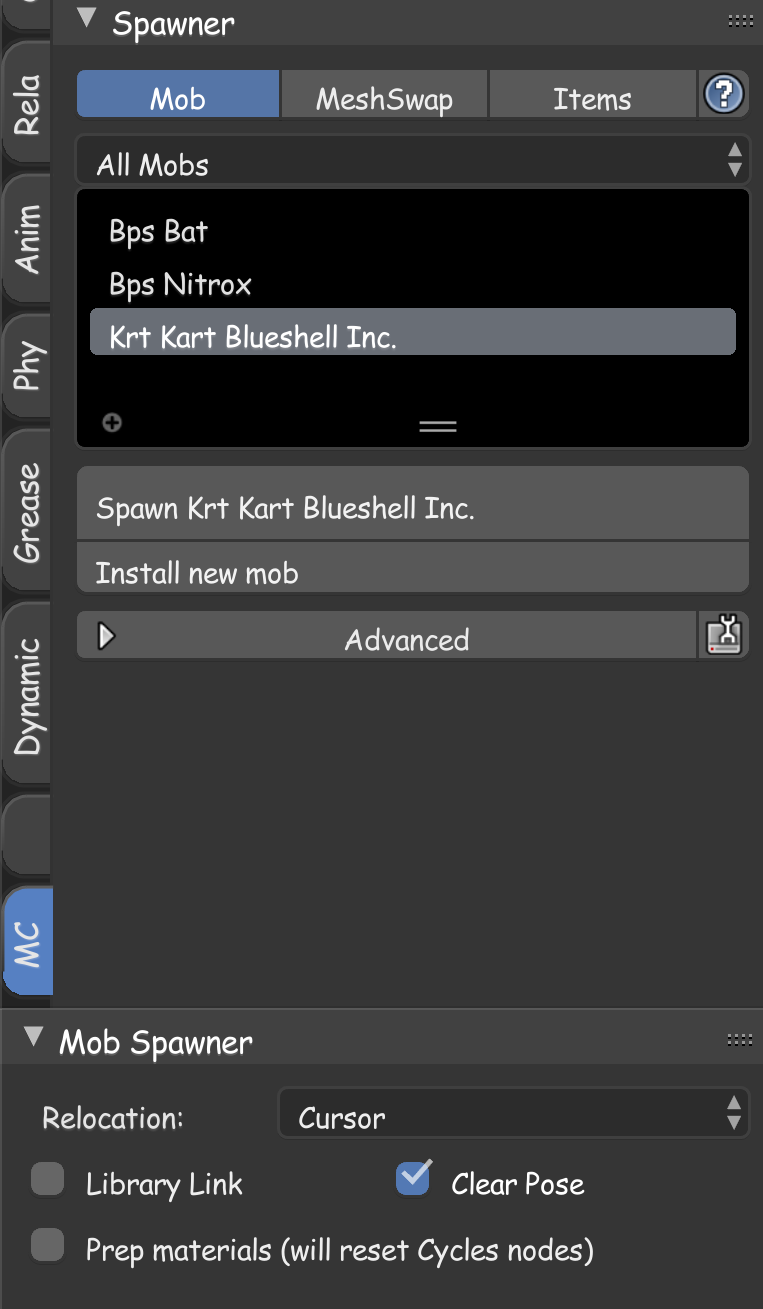Image resolution: width=763 pixels, height=1309 pixels.
Task: Spawn Krt Kart Blueshell Inc.
Action: tap(412, 508)
